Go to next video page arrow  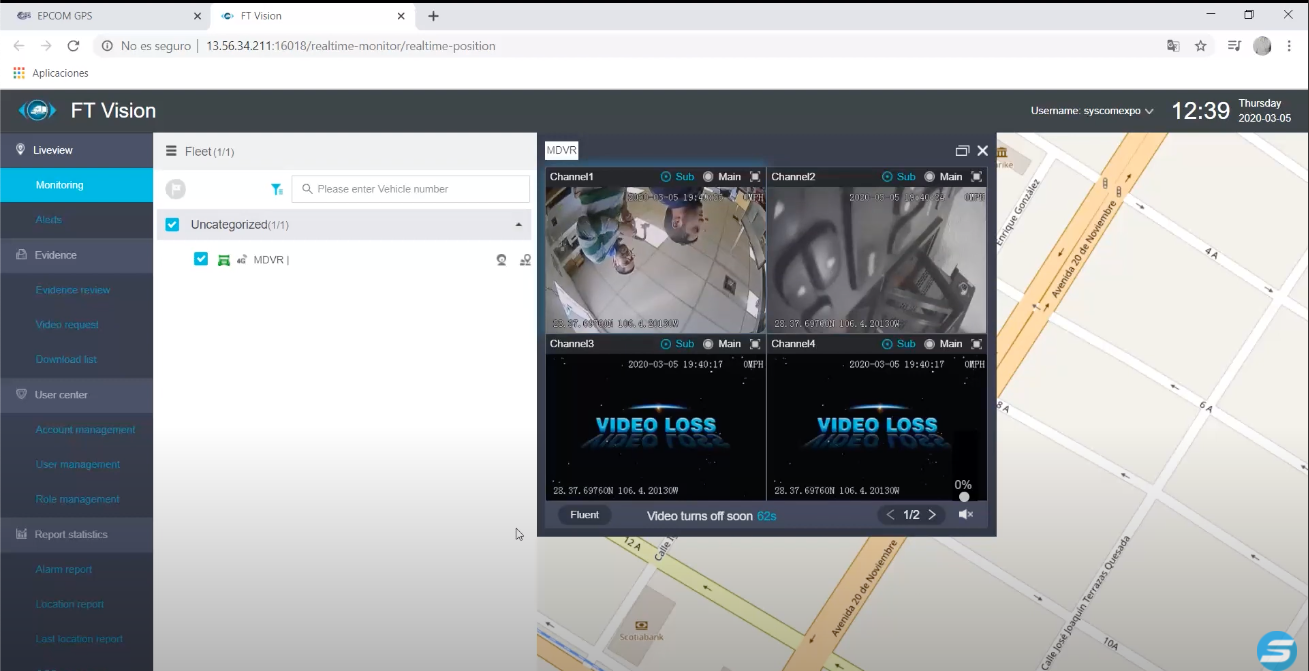point(932,515)
